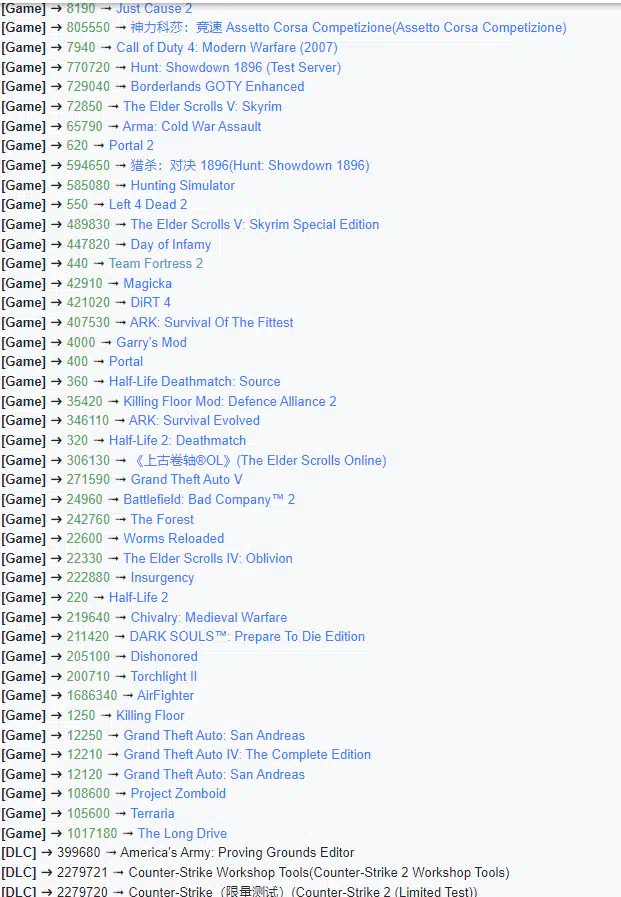
Task: Open the ARK: Survival Evolved link
Action: 194,420
